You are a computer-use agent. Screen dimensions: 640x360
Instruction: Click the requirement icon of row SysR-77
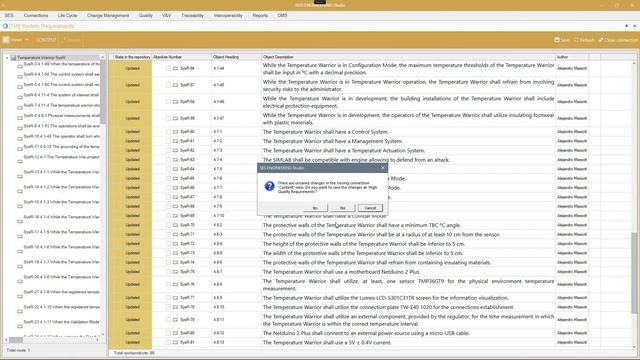pos(176,298)
